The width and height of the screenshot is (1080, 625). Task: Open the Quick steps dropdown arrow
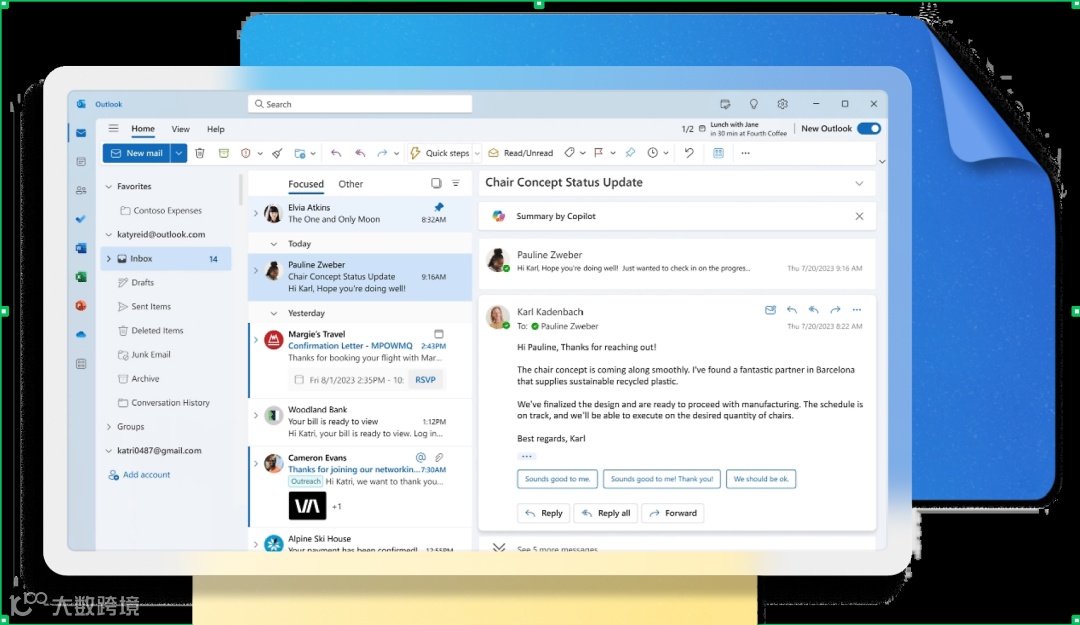coord(477,154)
